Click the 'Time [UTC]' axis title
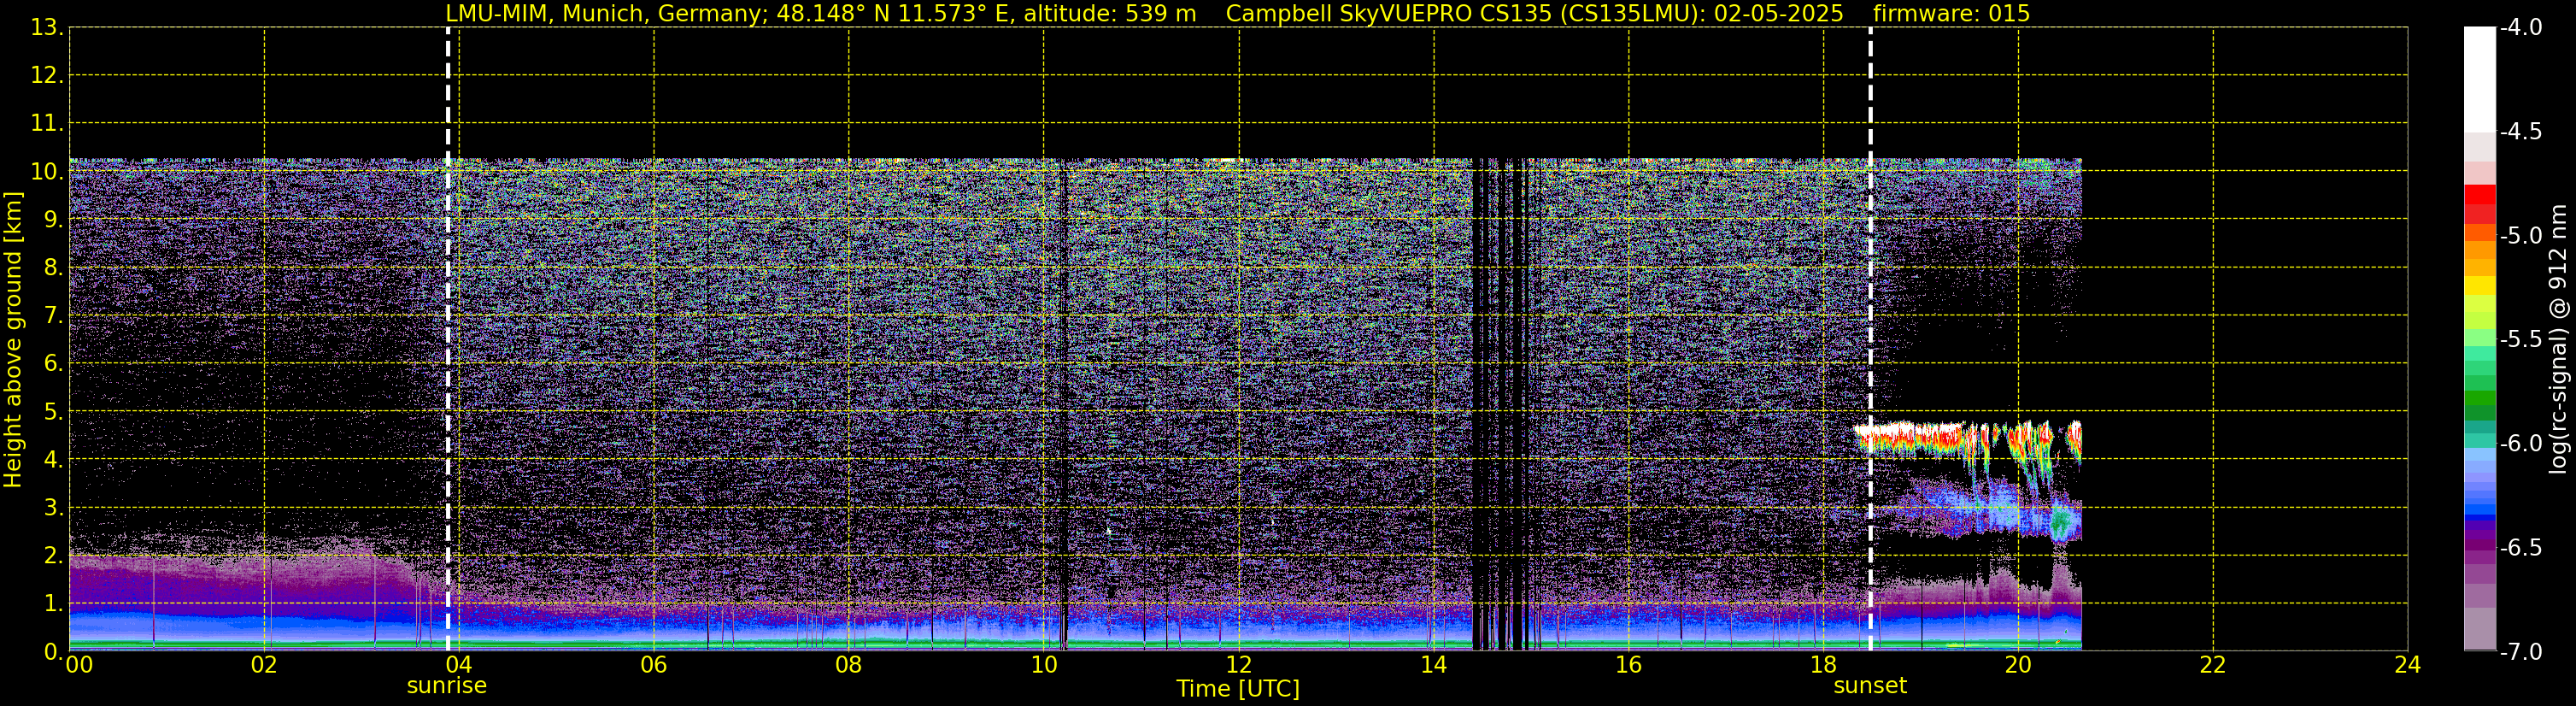Viewport: 2576px width, 706px height. coord(1238,689)
